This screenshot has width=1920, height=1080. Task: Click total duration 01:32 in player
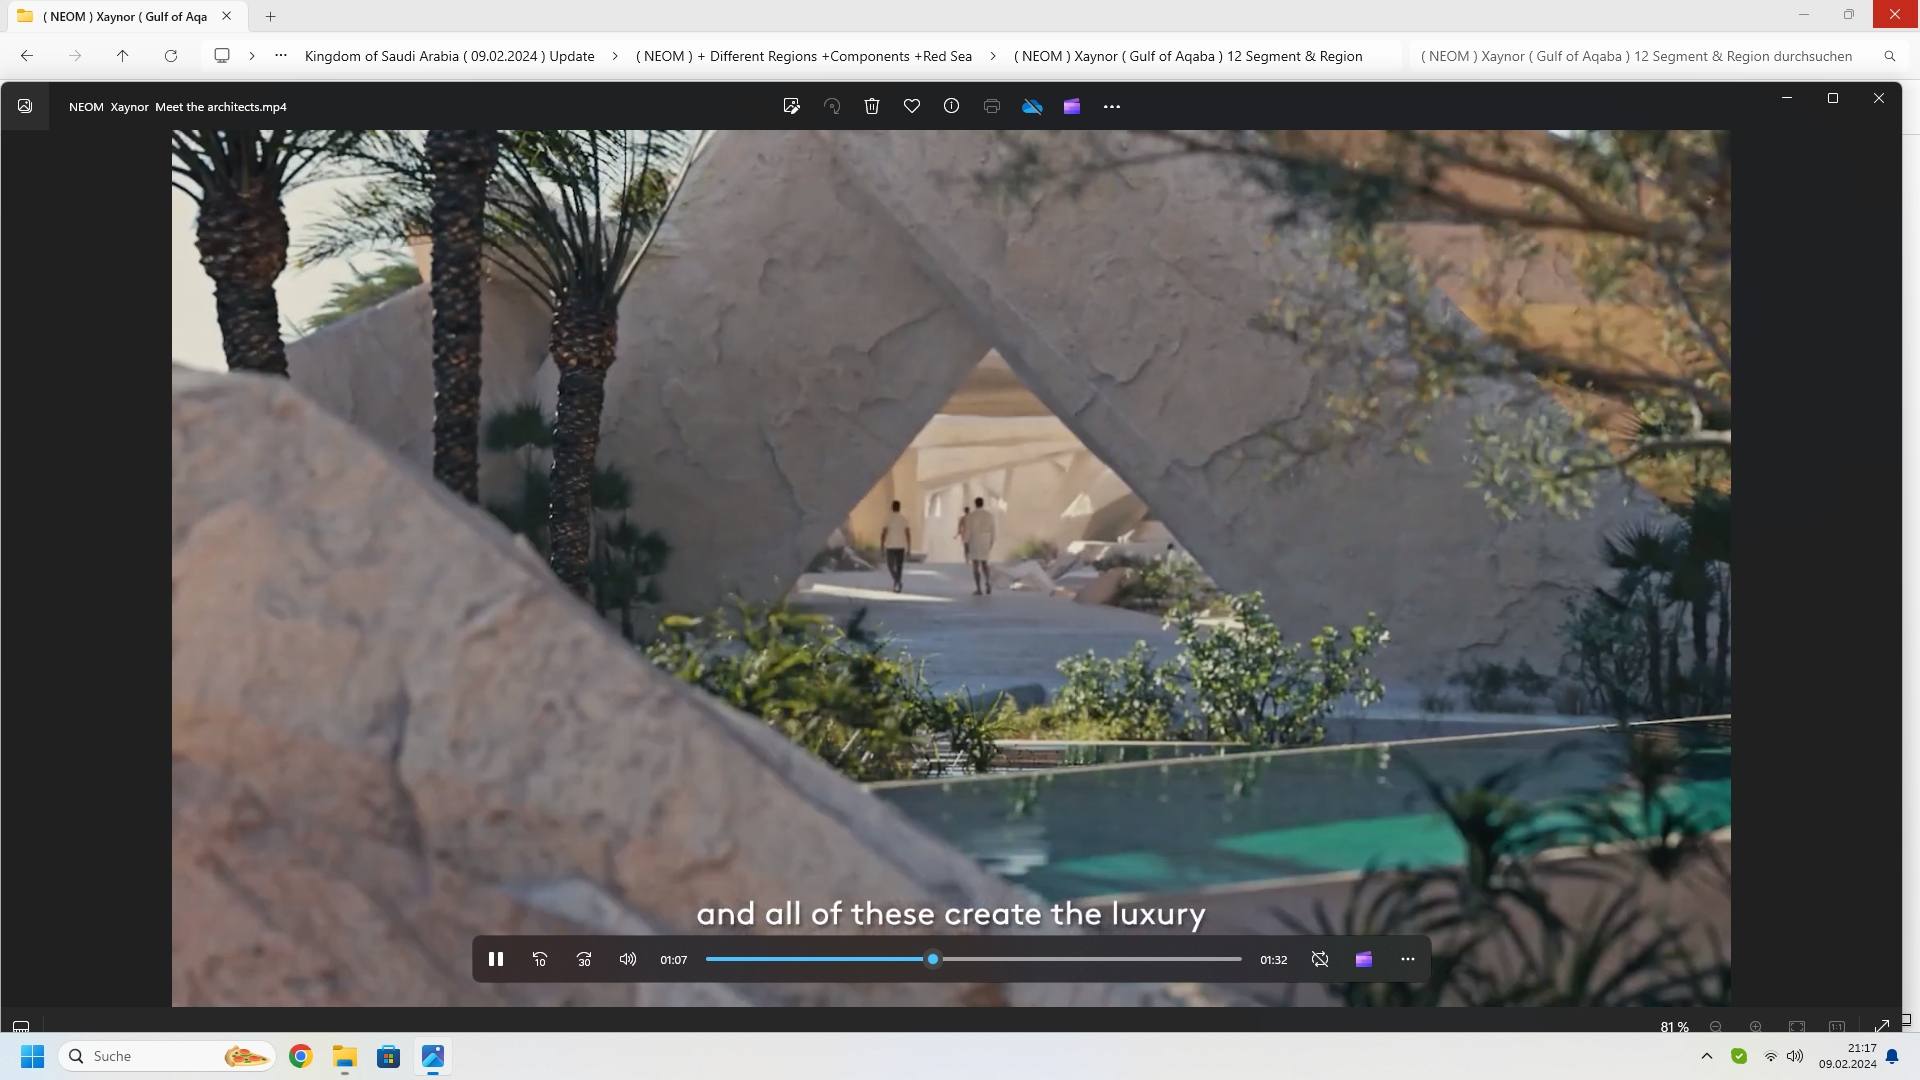1273,960
